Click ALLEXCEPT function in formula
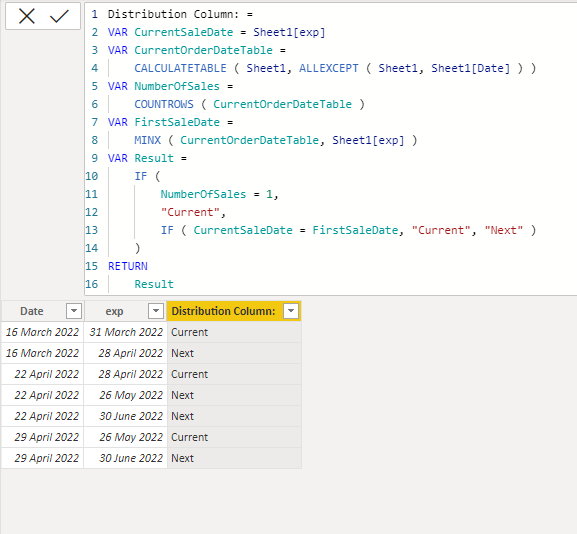The image size is (577, 534). click(329, 68)
